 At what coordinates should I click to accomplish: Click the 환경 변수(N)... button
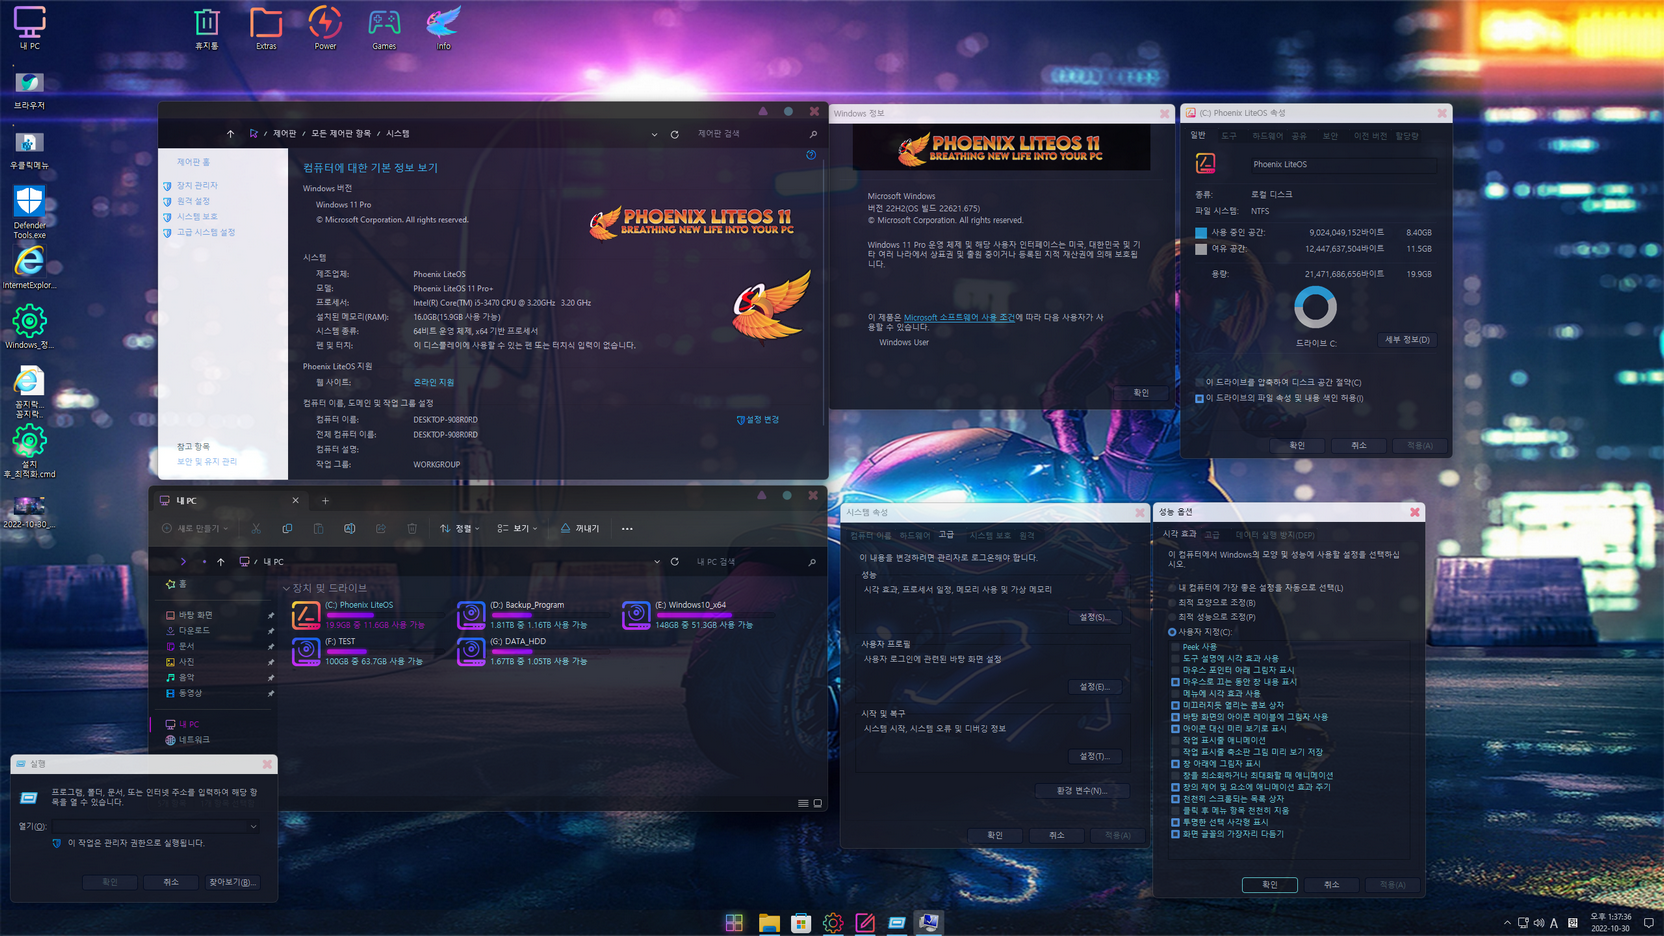(x=1081, y=790)
